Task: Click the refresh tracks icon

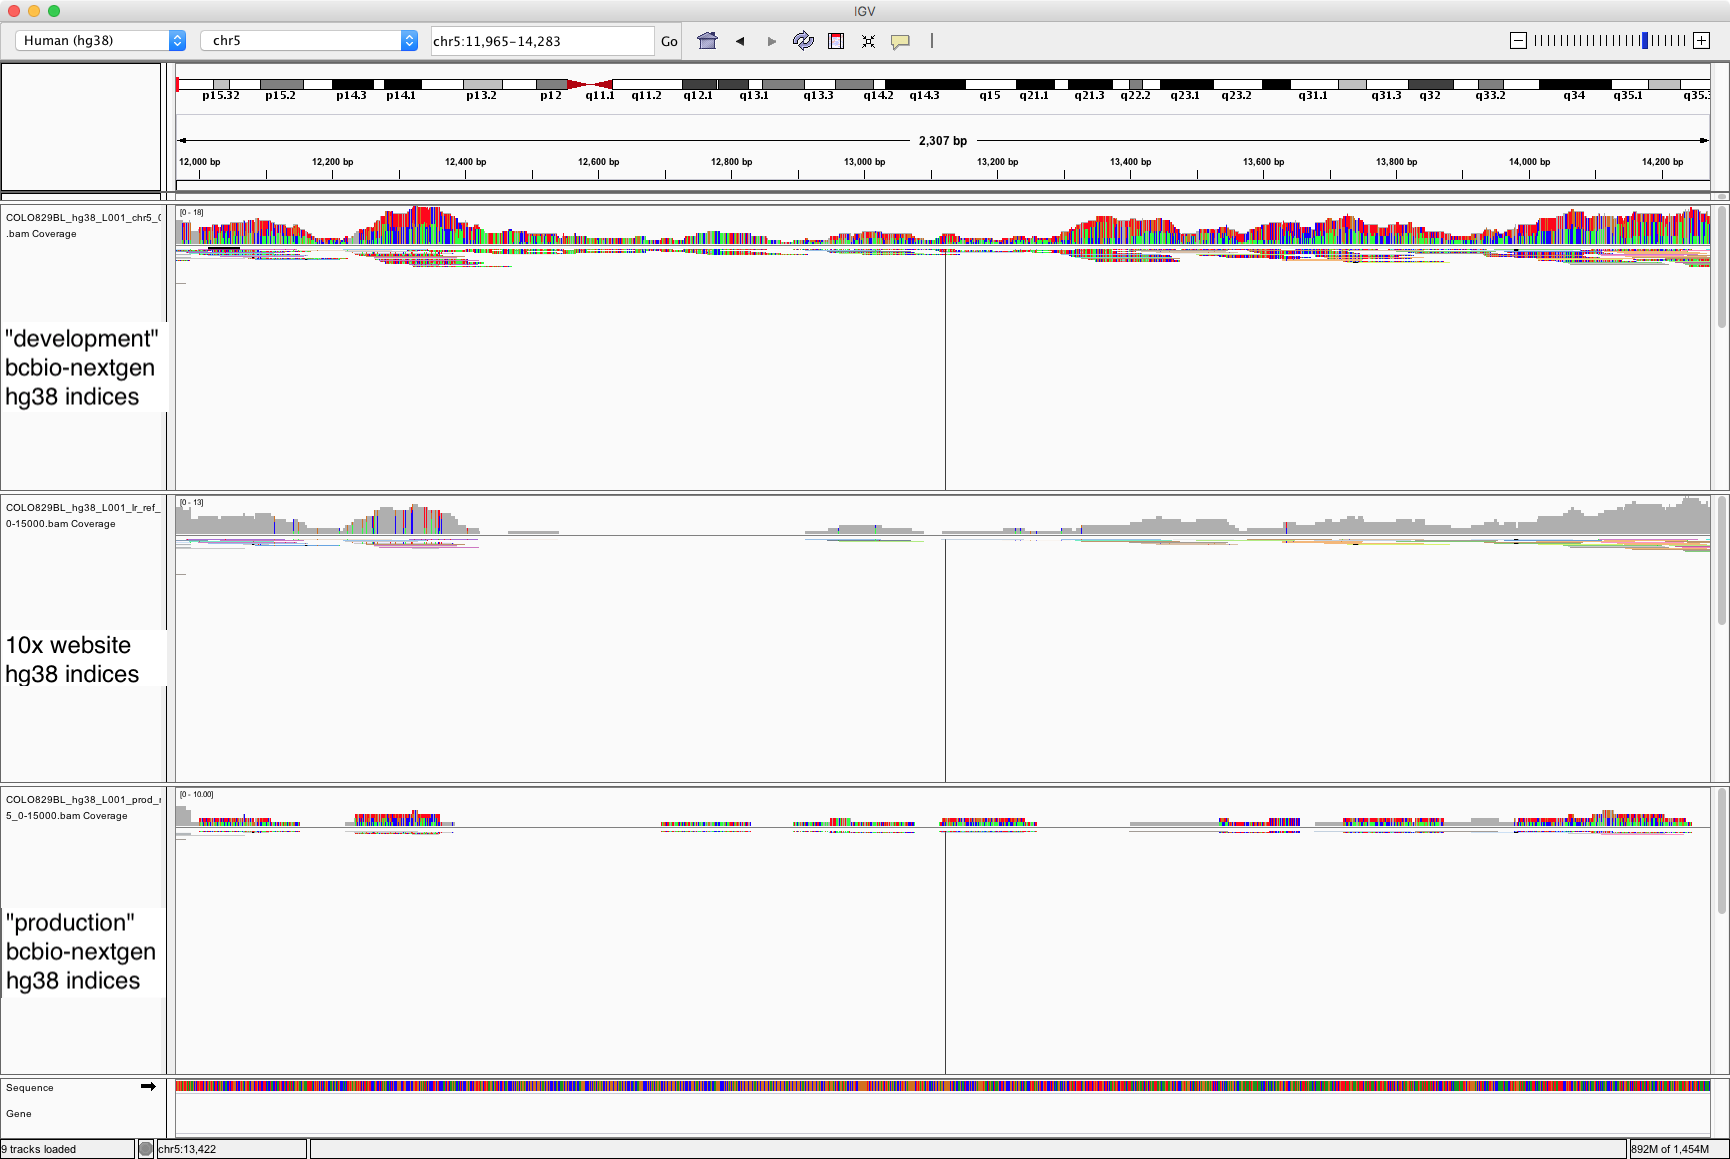Action: 803,41
